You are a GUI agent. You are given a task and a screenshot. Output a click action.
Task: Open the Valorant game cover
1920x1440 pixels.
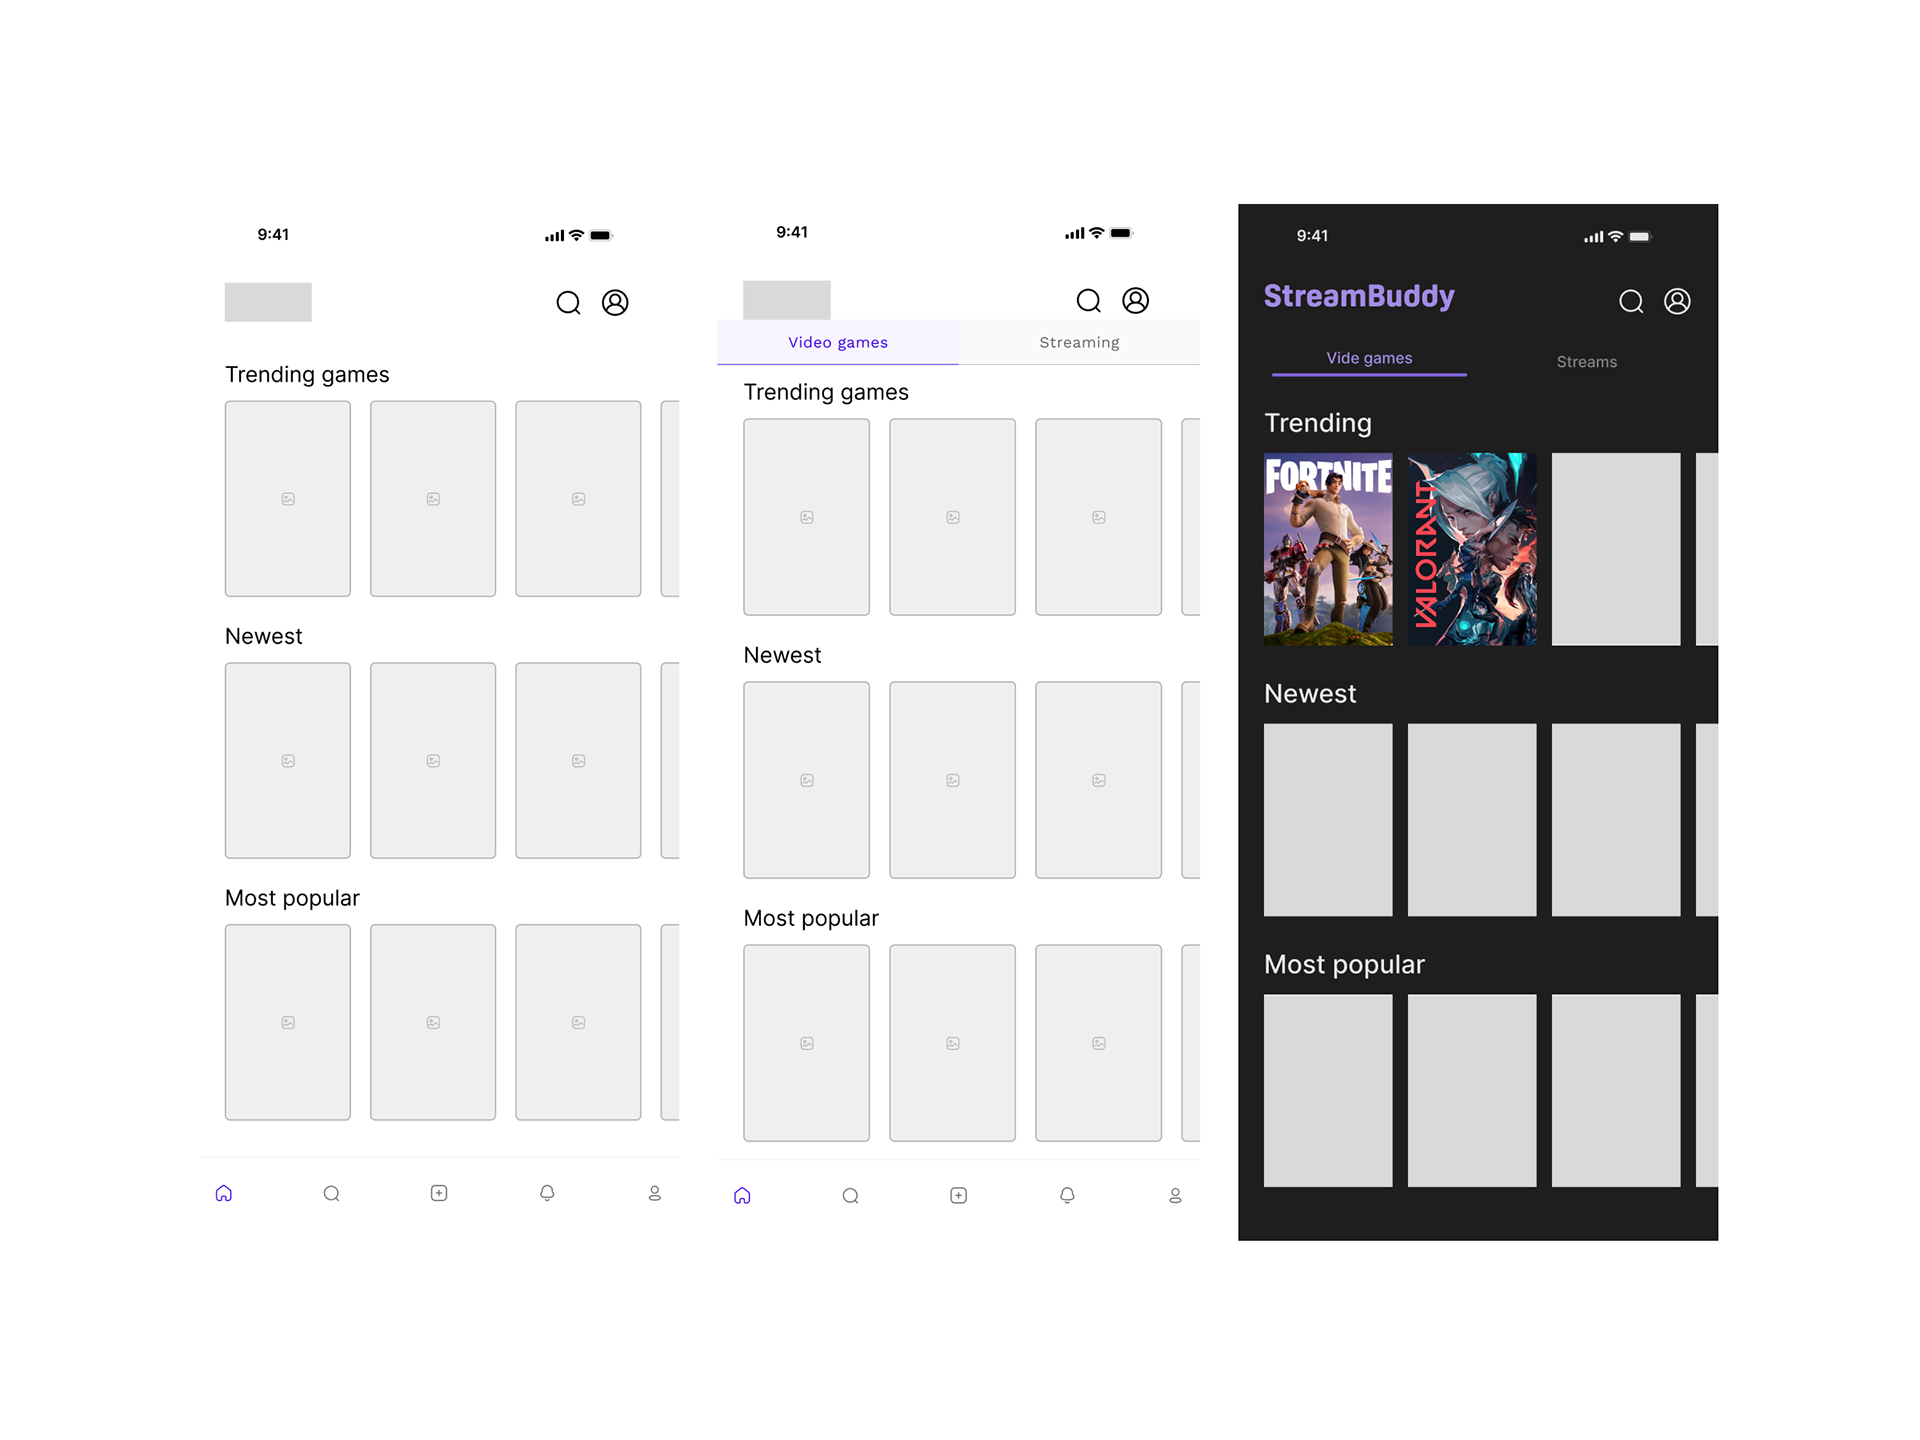coord(1472,549)
